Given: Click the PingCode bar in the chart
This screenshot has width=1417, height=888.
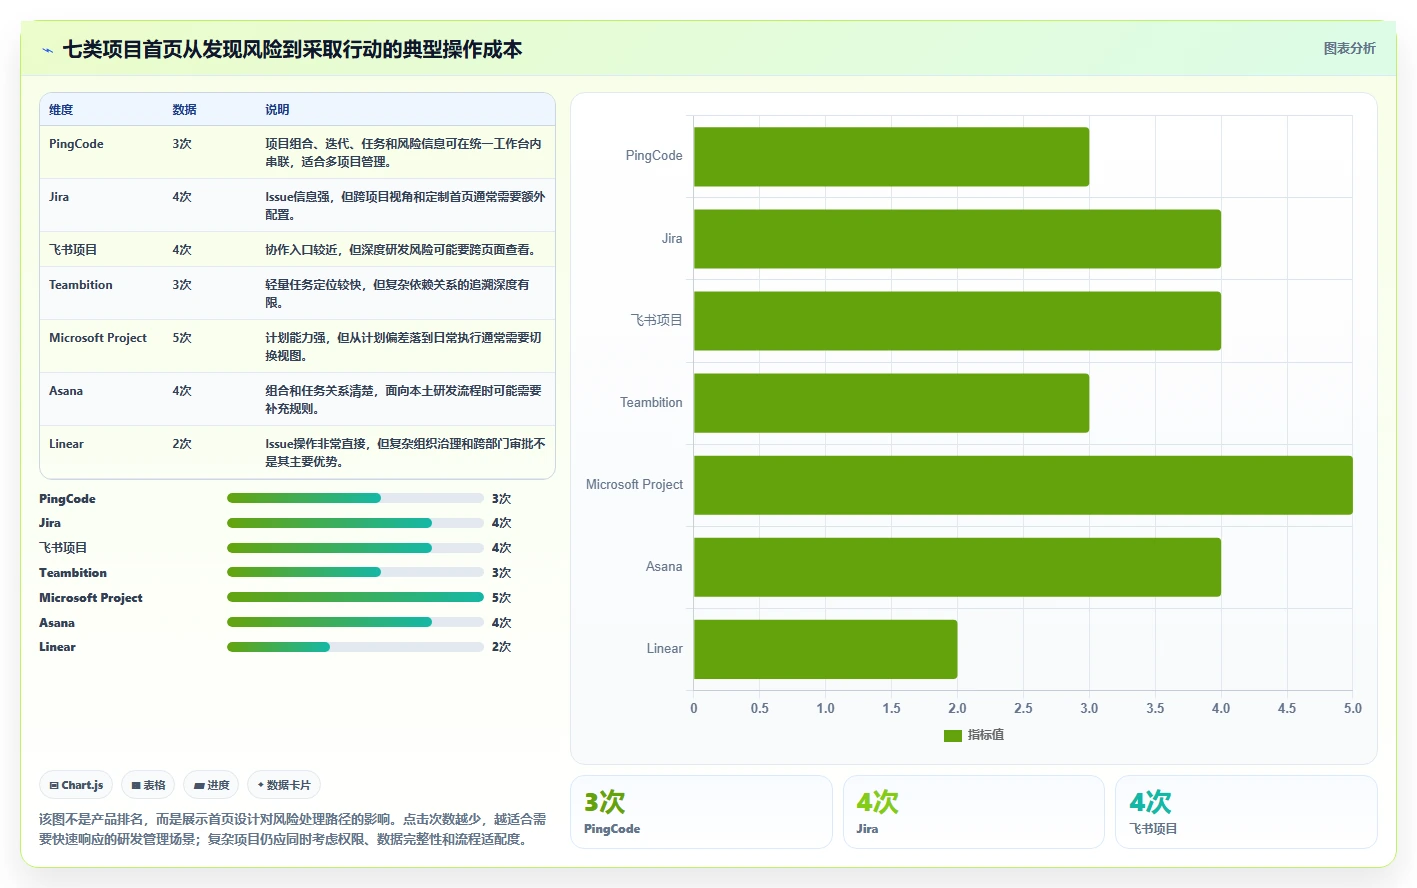Looking at the screenshot, I should 891,156.
